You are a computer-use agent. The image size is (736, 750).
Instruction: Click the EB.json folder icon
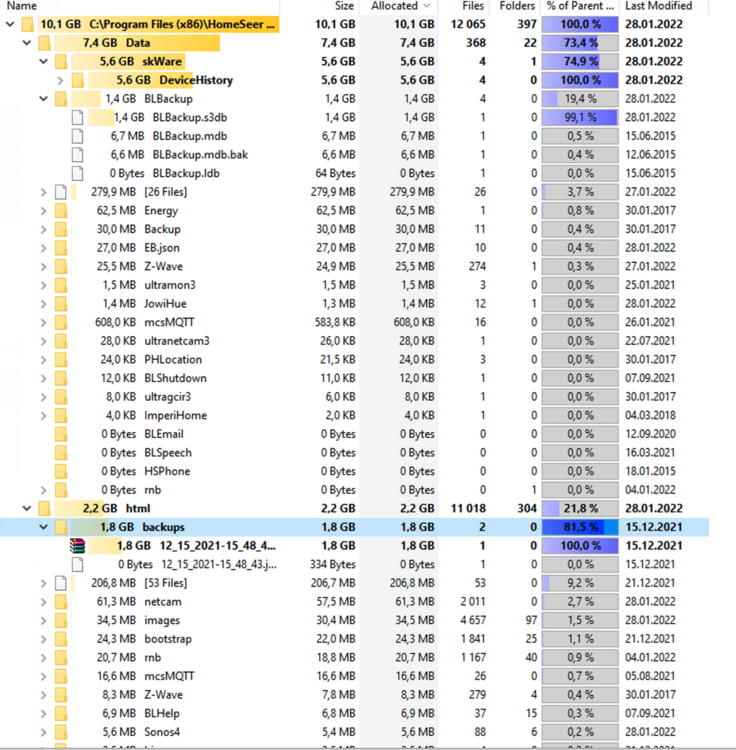[x=61, y=248]
